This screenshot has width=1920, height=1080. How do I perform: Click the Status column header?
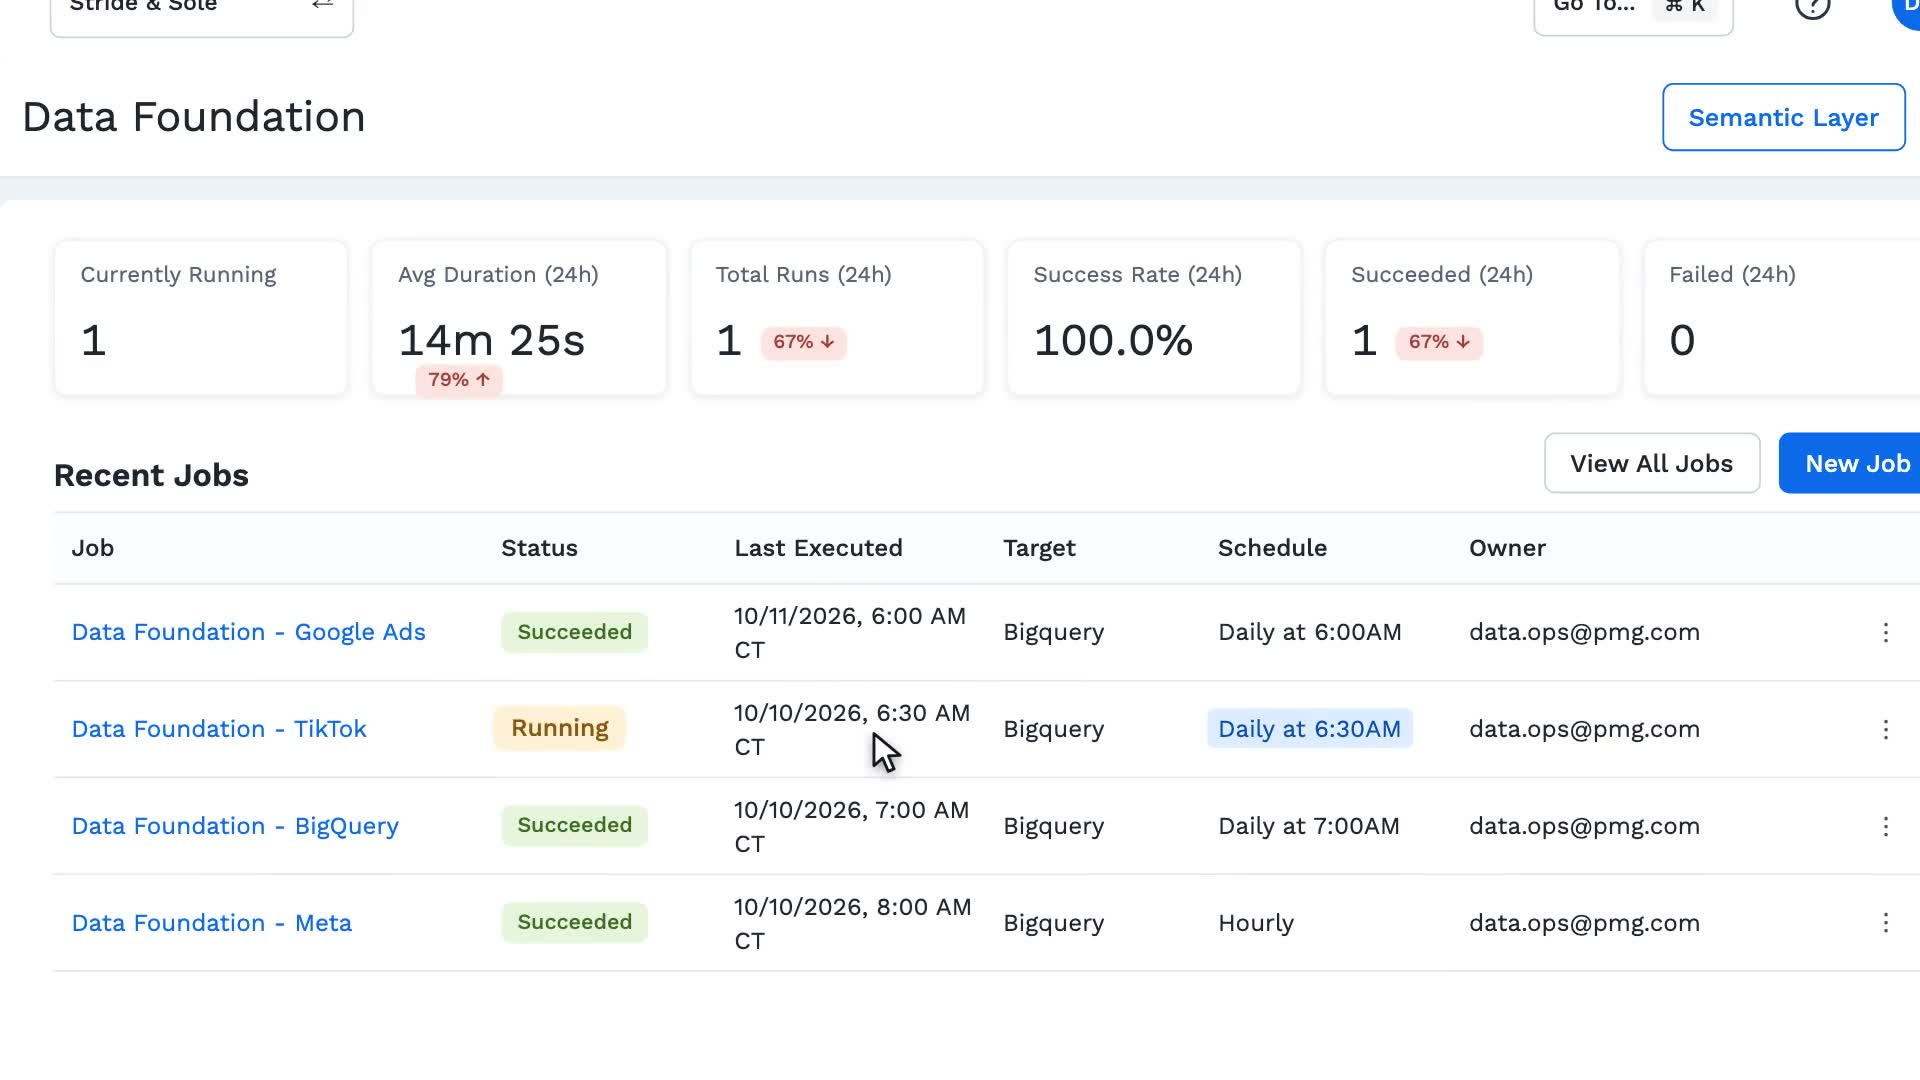point(539,548)
